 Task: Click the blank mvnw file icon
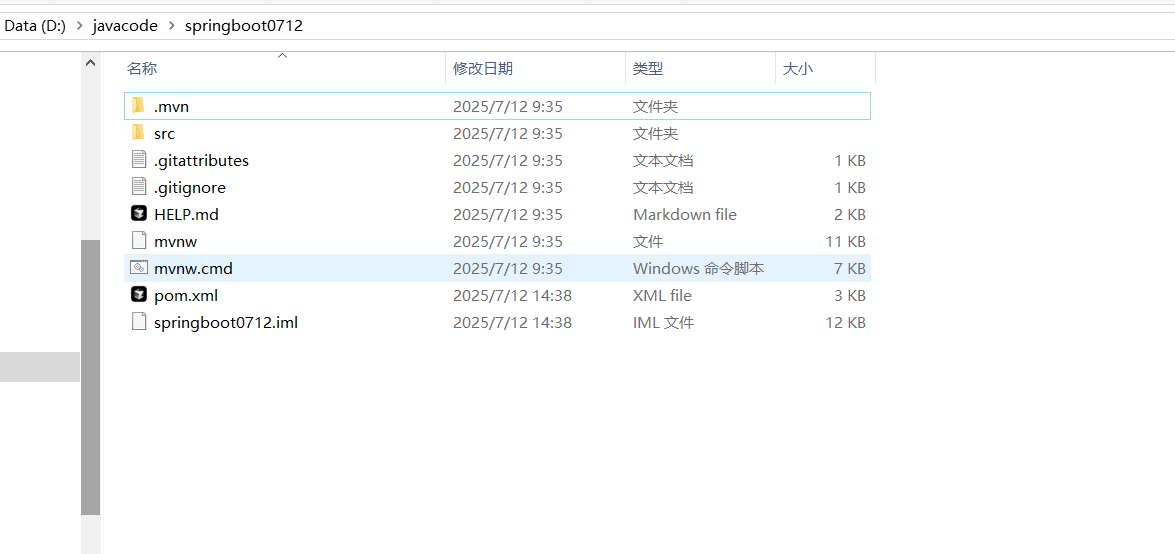(138, 241)
